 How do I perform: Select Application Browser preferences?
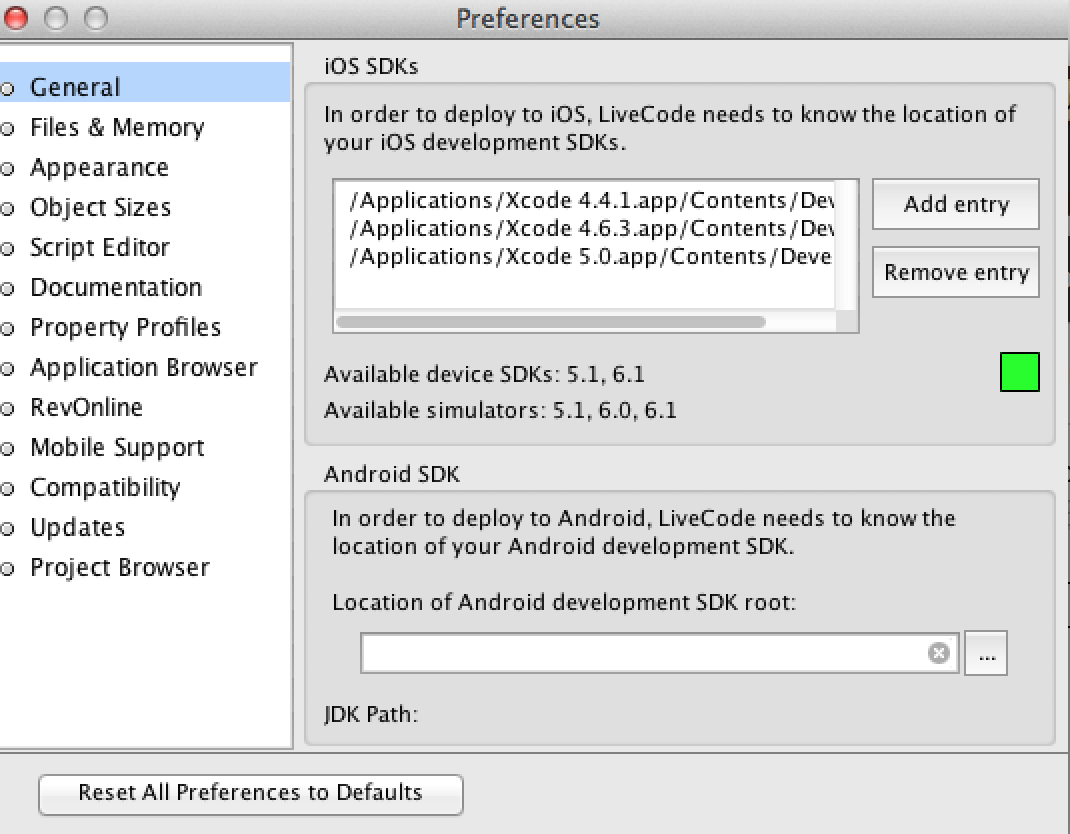(144, 367)
